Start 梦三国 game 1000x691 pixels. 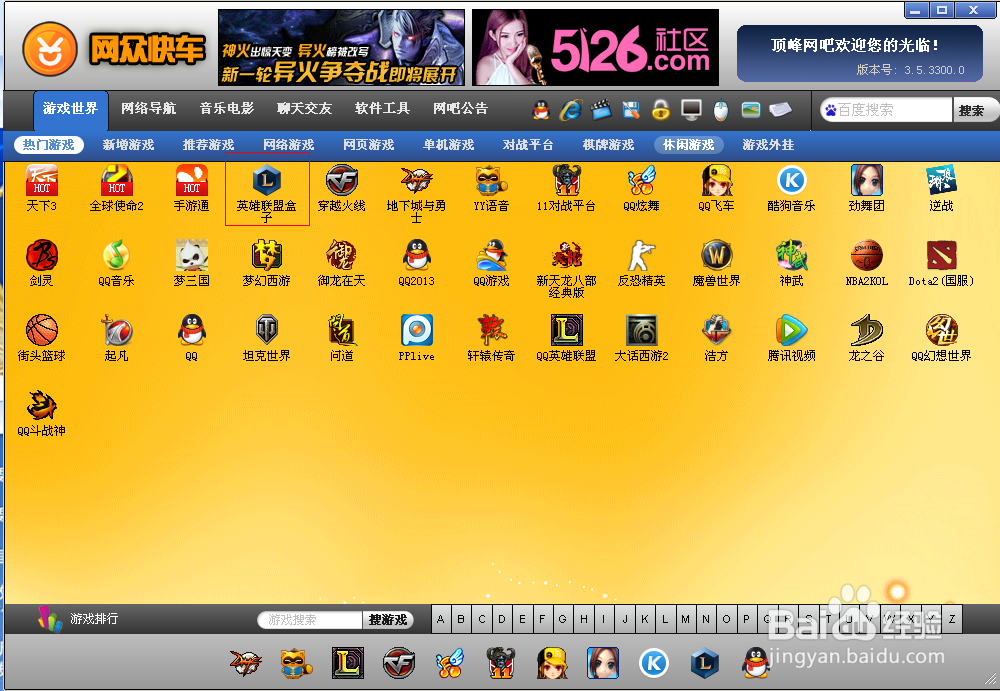coord(191,262)
